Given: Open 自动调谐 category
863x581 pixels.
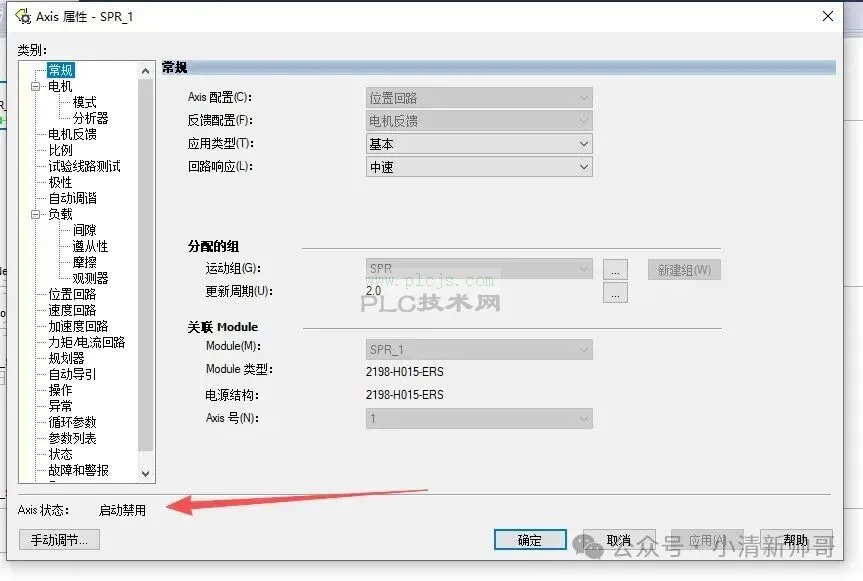Looking at the screenshot, I should click(x=72, y=198).
